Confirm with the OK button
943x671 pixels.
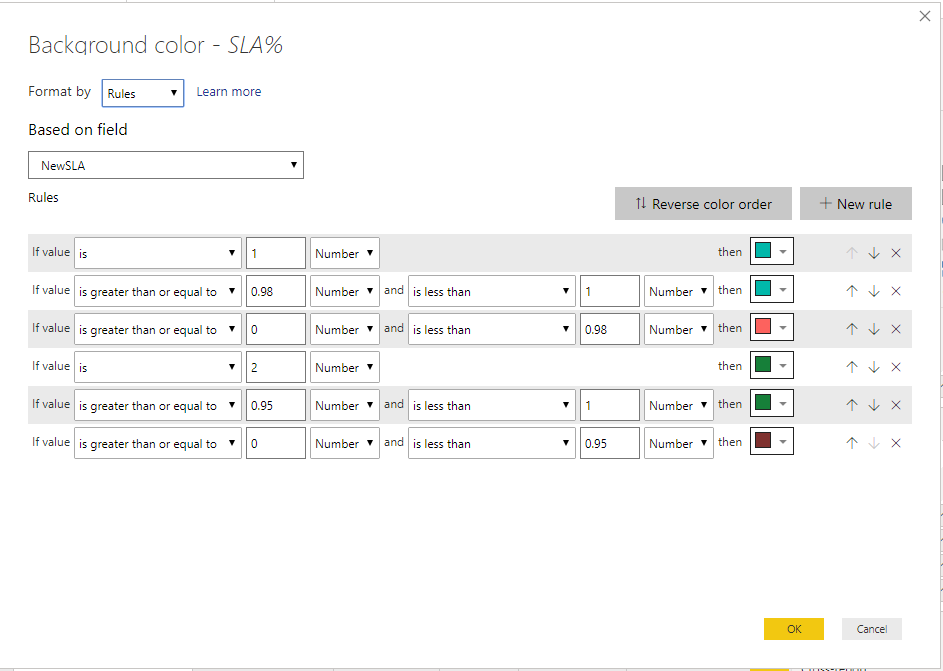(794, 629)
